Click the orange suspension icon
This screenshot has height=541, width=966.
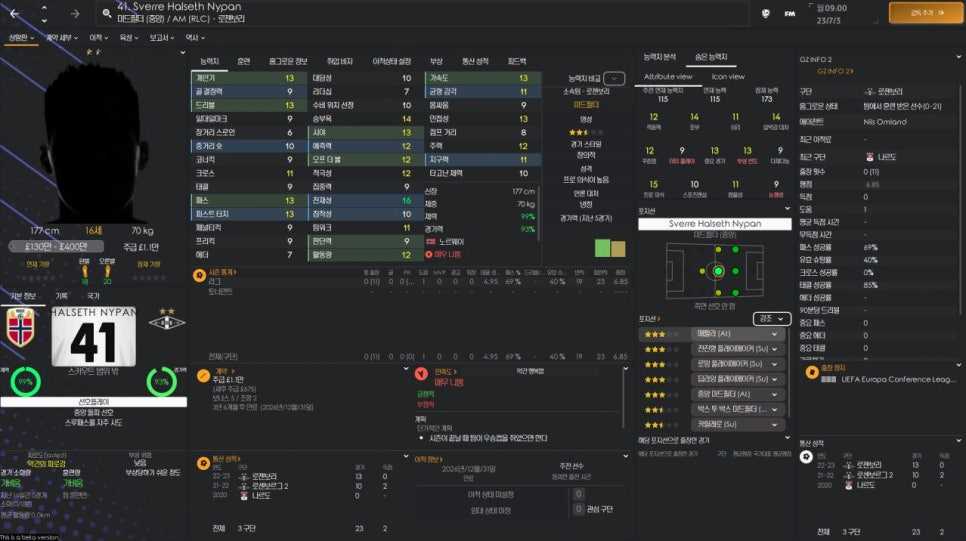[x=810, y=371]
